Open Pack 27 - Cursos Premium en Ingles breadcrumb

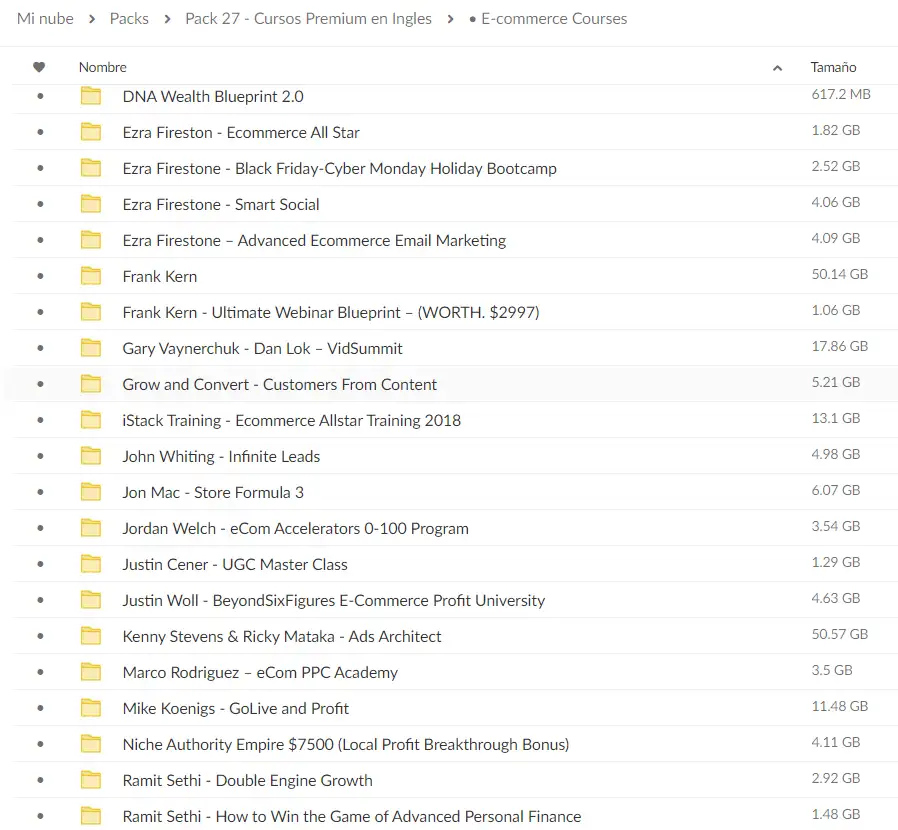click(308, 18)
